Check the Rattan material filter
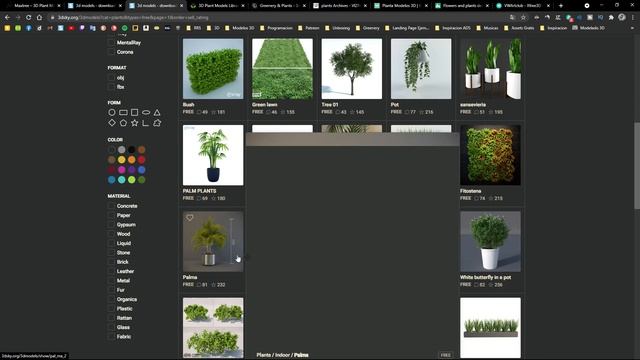This screenshot has height=360, width=640. pyautogui.click(x=111, y=318)
